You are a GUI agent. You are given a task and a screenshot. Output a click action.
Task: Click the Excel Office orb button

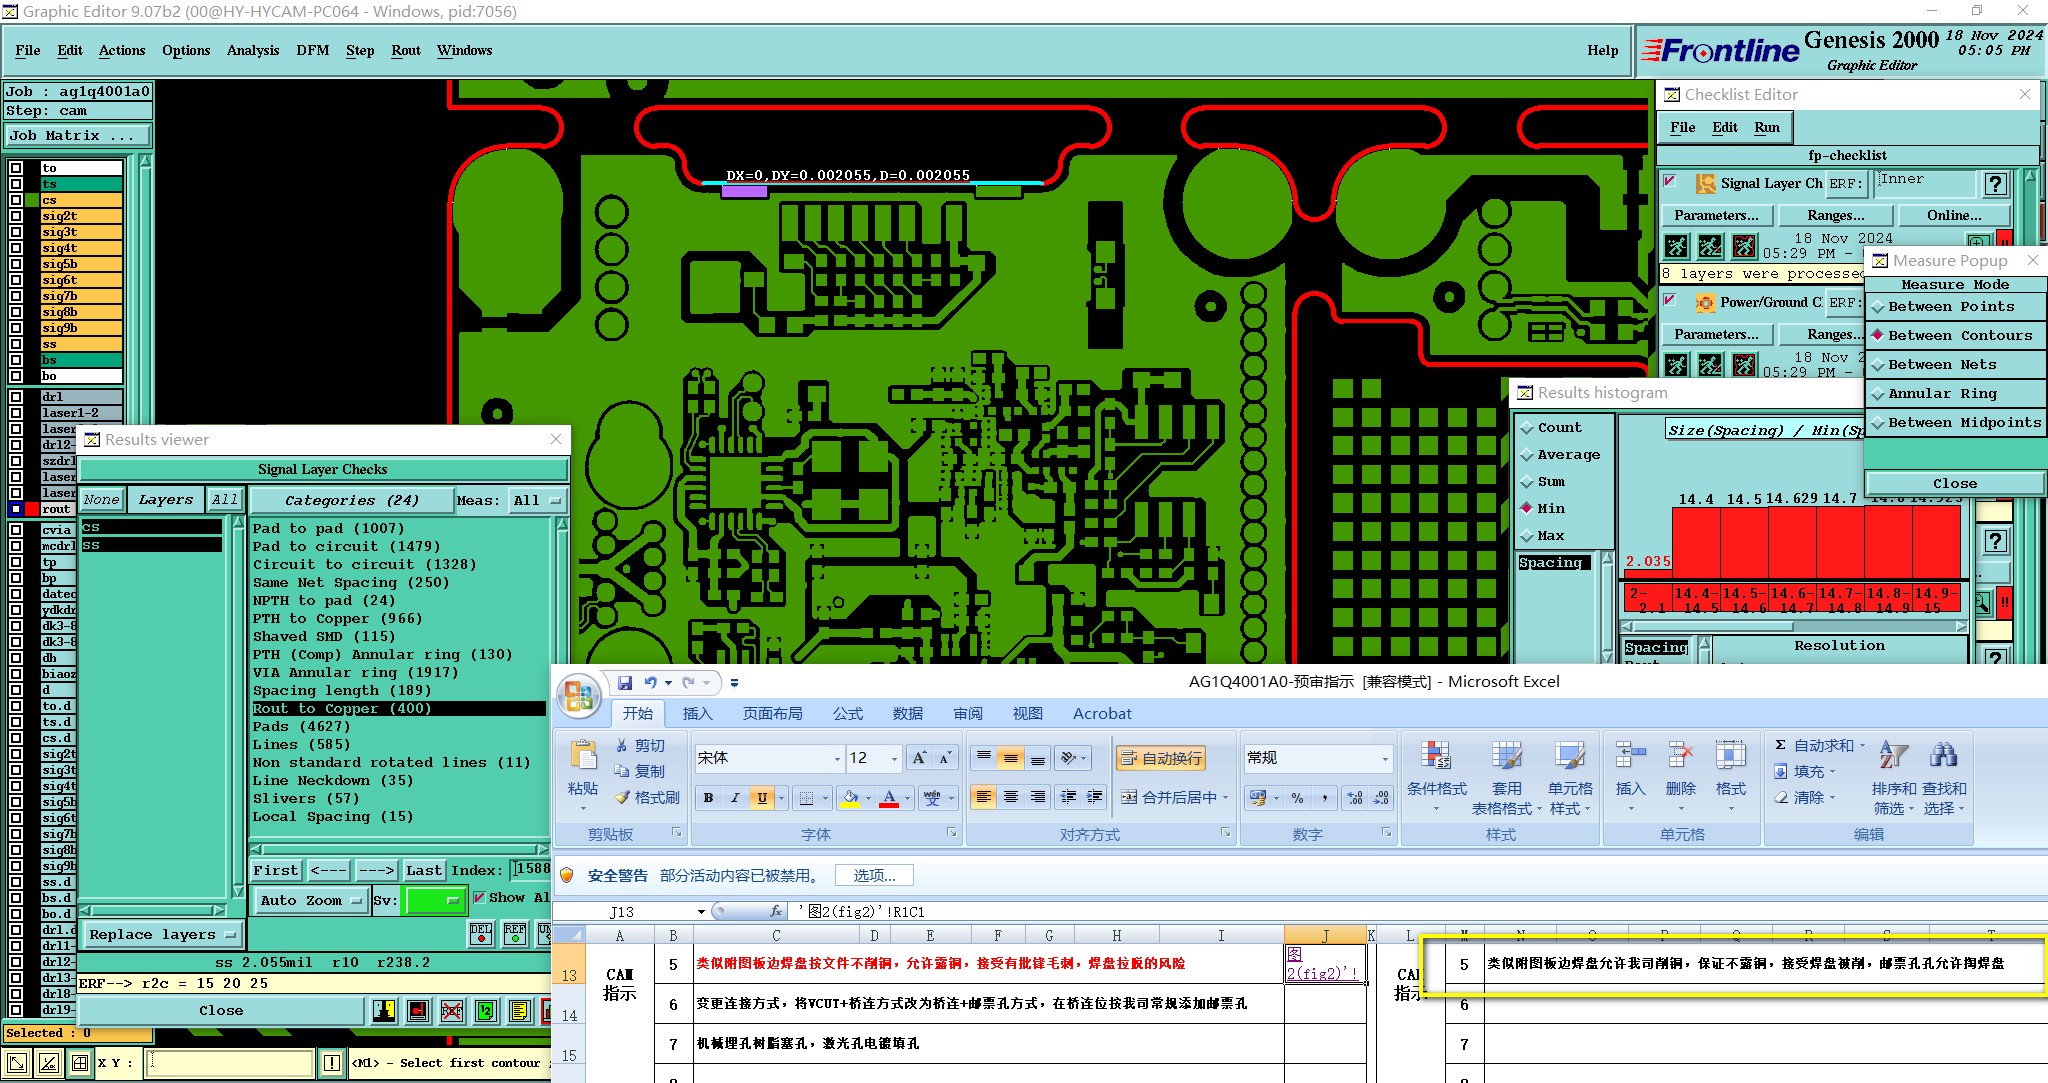579,697
